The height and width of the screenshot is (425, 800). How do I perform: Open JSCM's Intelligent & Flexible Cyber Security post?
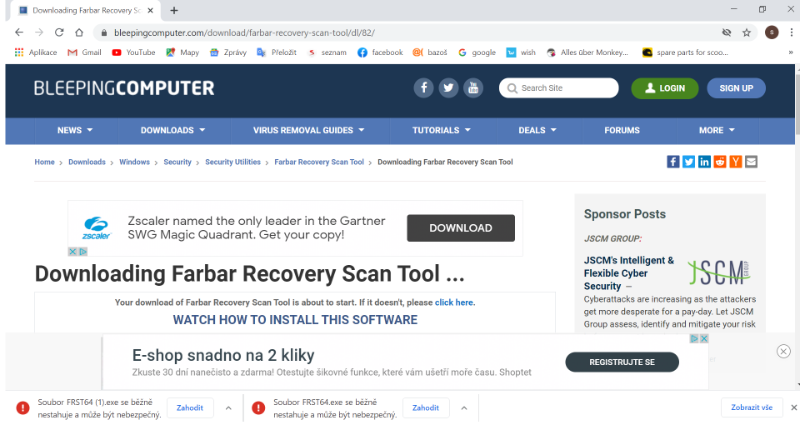629,273
